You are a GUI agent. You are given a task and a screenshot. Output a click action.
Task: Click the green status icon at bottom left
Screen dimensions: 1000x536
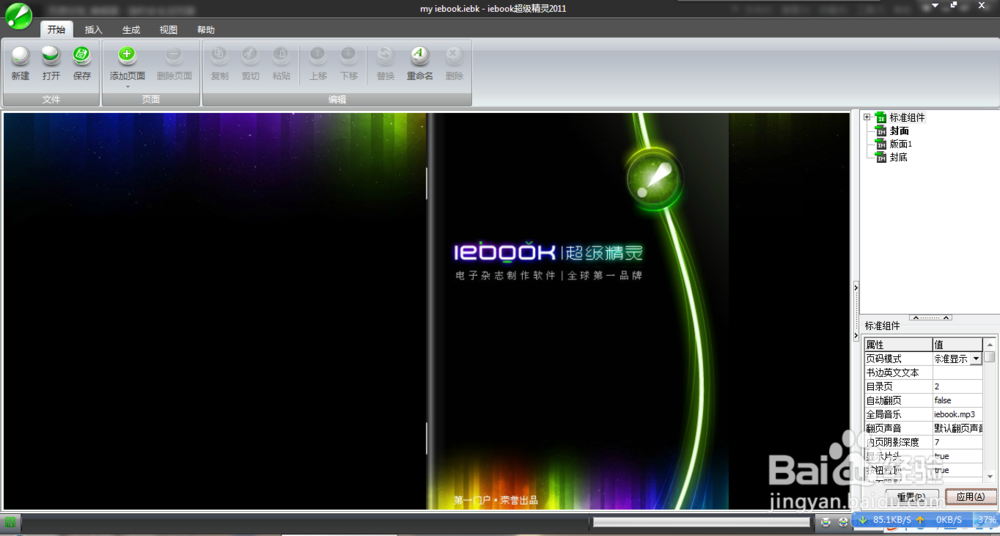point(10,522)
